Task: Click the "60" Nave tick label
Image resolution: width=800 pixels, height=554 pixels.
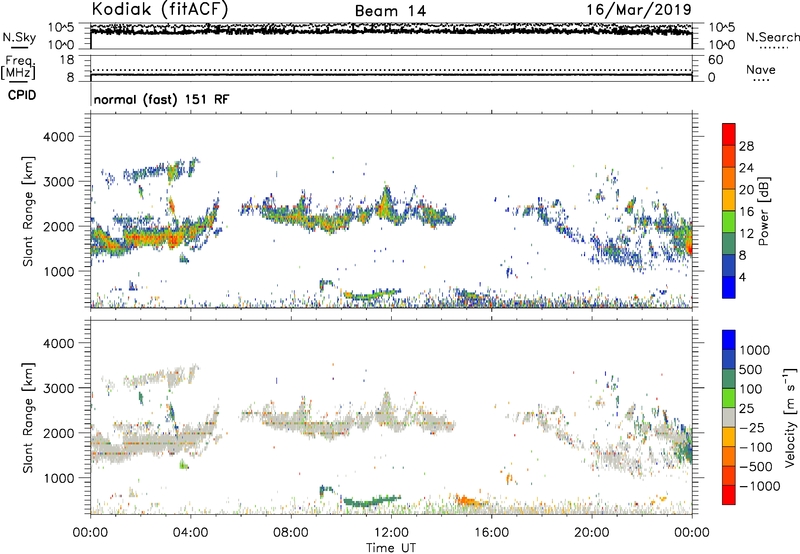Action: 715,60
